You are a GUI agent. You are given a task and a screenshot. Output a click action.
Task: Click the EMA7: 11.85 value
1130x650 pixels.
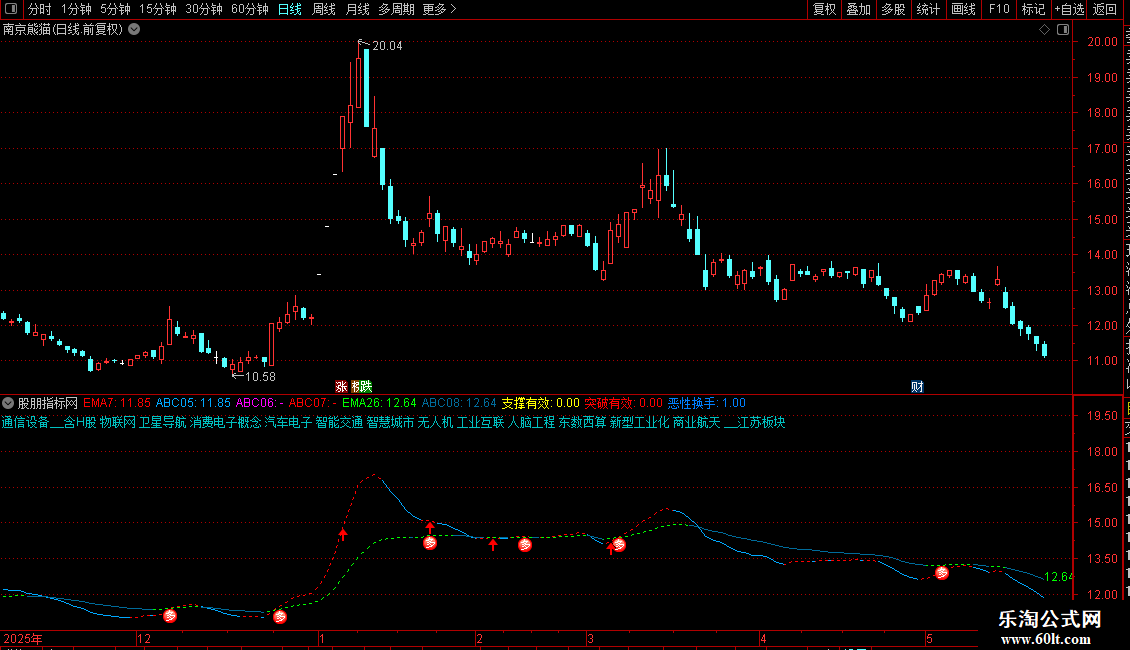[117, 403]
